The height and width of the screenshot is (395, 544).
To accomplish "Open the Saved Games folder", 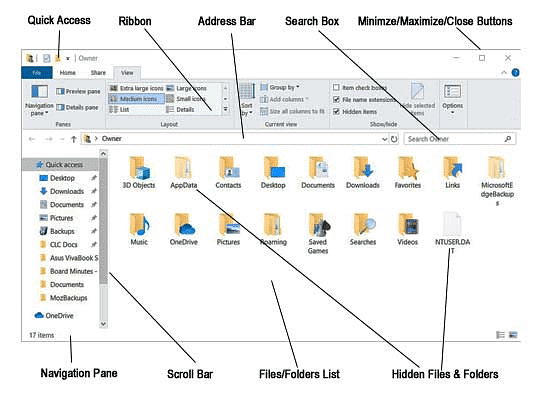I will tap(318, 234).
